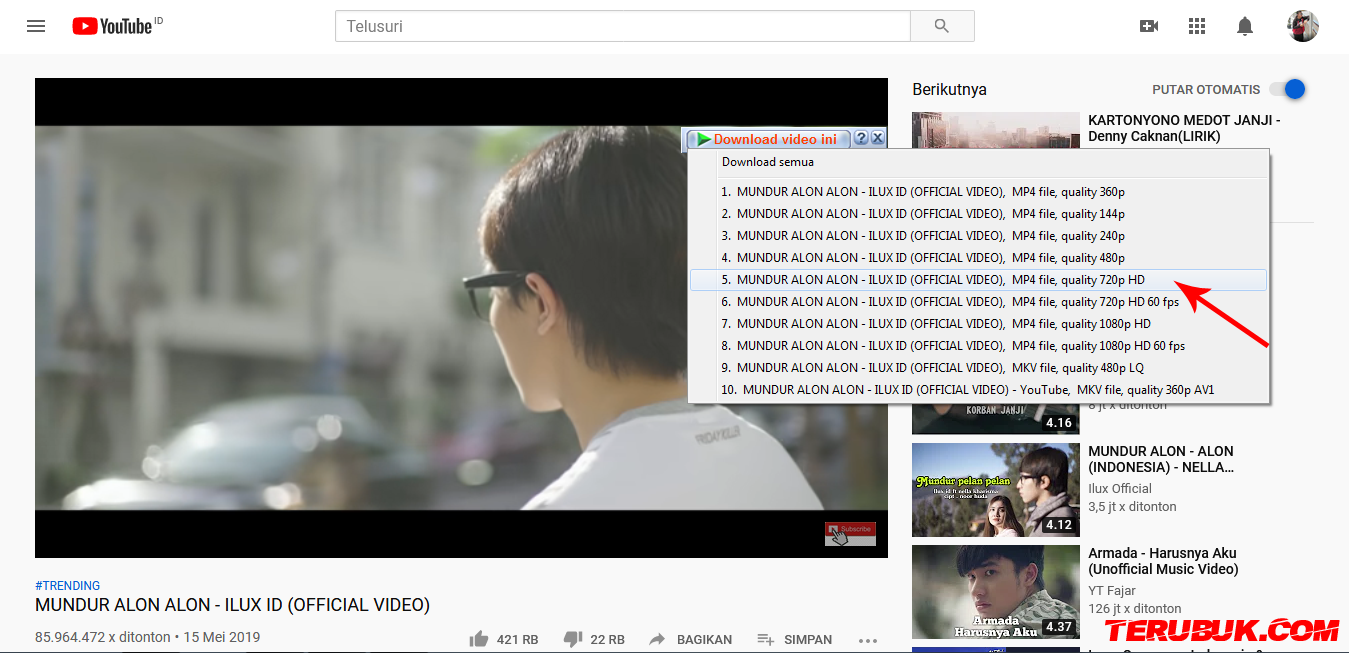Click the video title Mundur Alon Alon
This screenshot has width=1349, height=653.
pyautogui.click(x=232, y=605)
